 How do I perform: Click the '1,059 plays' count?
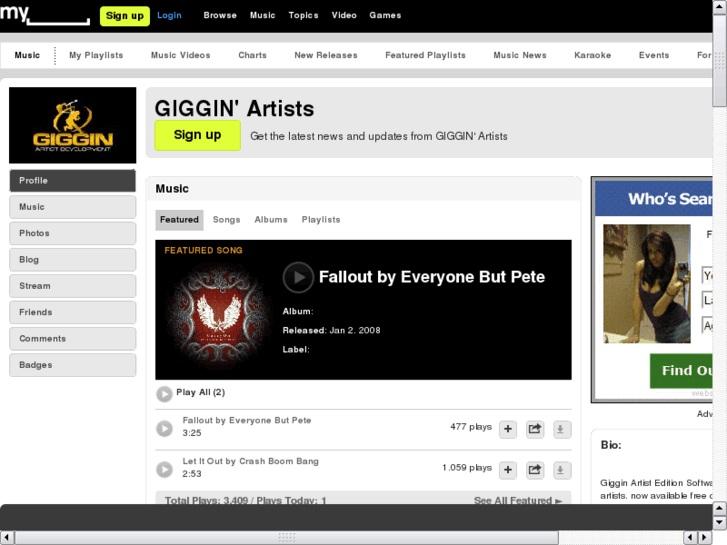point(467,468)
